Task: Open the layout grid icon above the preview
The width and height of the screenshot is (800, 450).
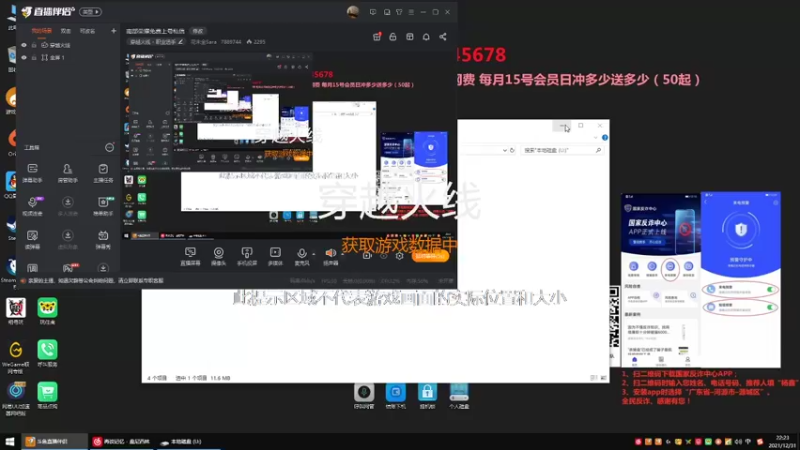Action: [410, 37]
